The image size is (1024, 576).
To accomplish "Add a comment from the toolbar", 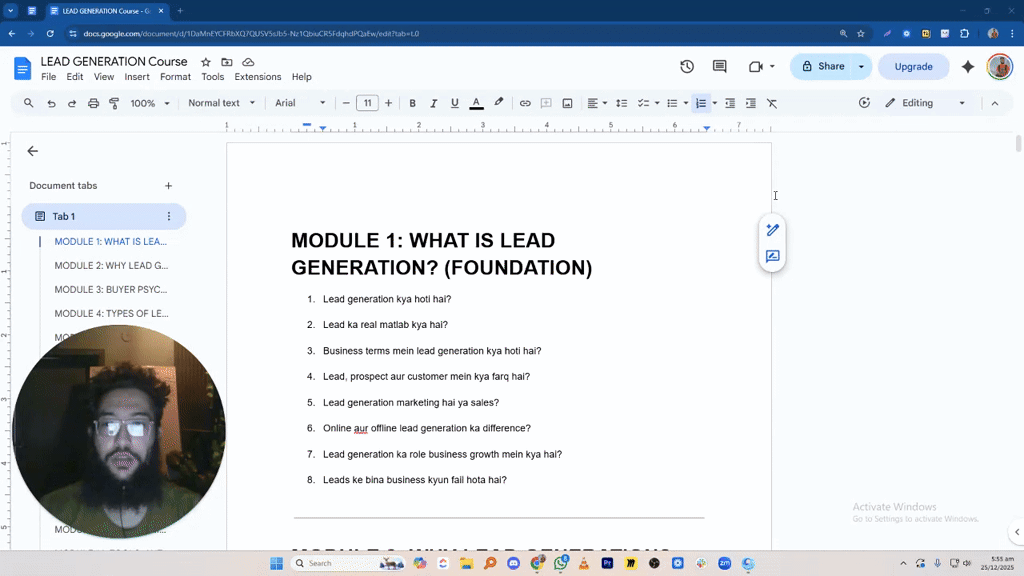I will [x=546, y=103].
